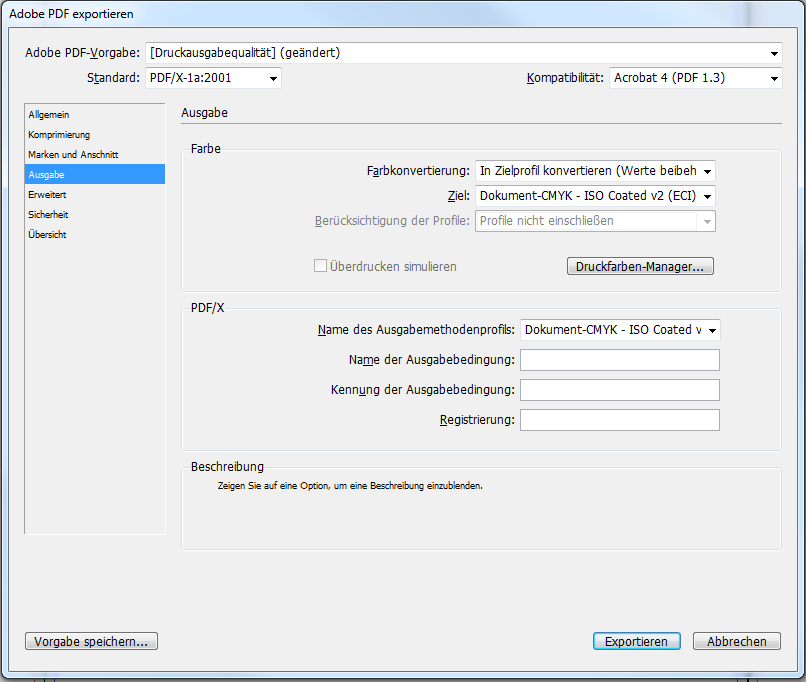
Task: Click the Druckfarben-Manager button
Action: 640,267
